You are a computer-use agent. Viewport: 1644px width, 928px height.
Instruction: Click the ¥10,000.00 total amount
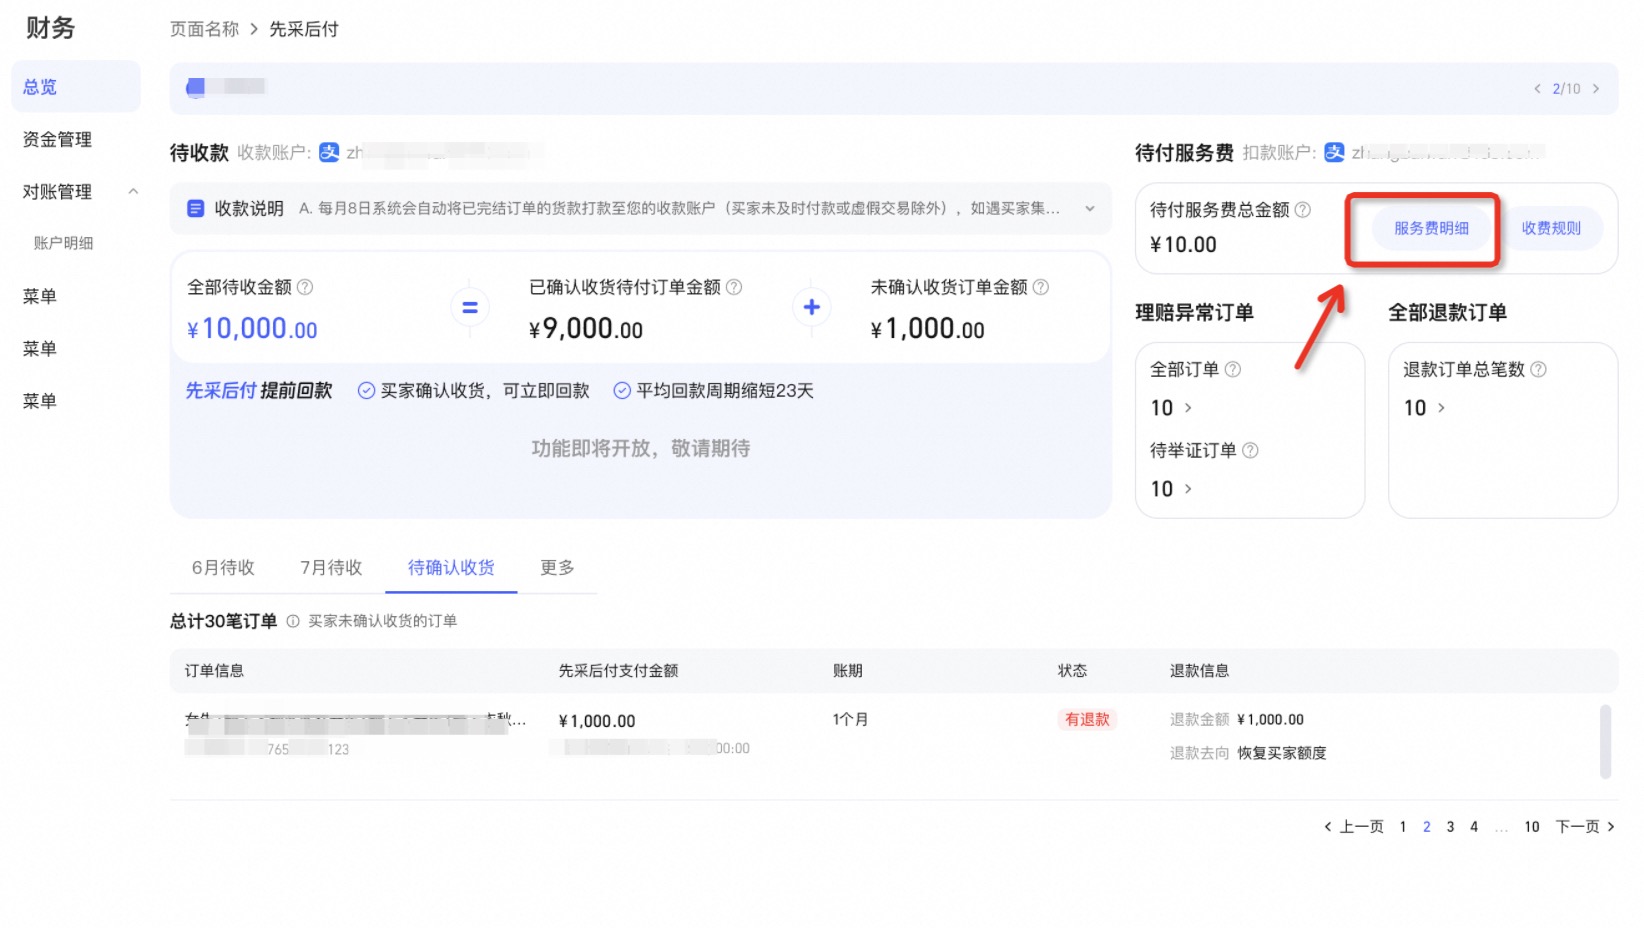coord(252,329)
